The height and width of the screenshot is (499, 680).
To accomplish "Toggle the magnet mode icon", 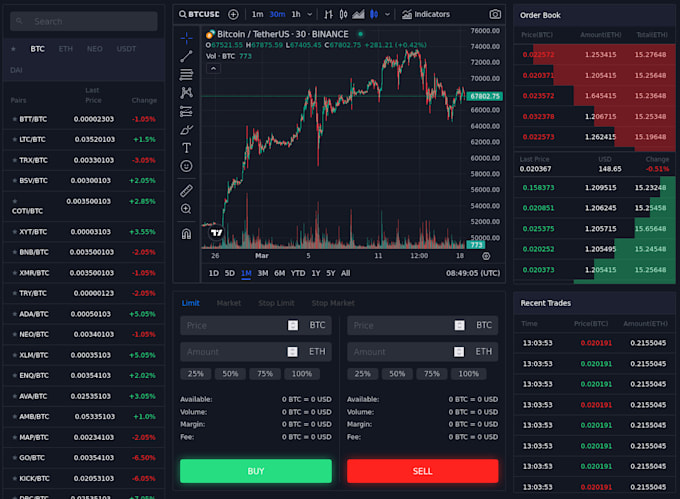I will (186, 234).
